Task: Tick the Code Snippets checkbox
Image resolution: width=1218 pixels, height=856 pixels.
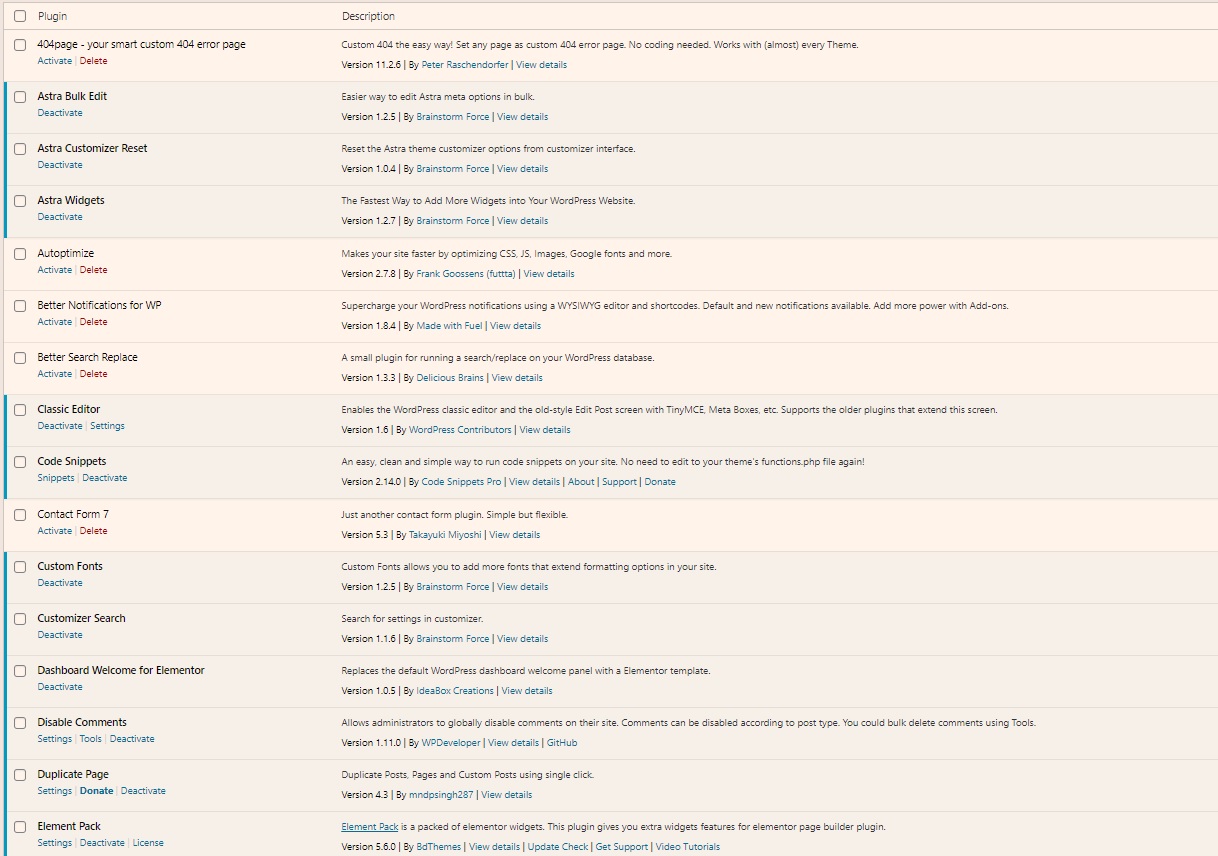Action: click(20, 462)
